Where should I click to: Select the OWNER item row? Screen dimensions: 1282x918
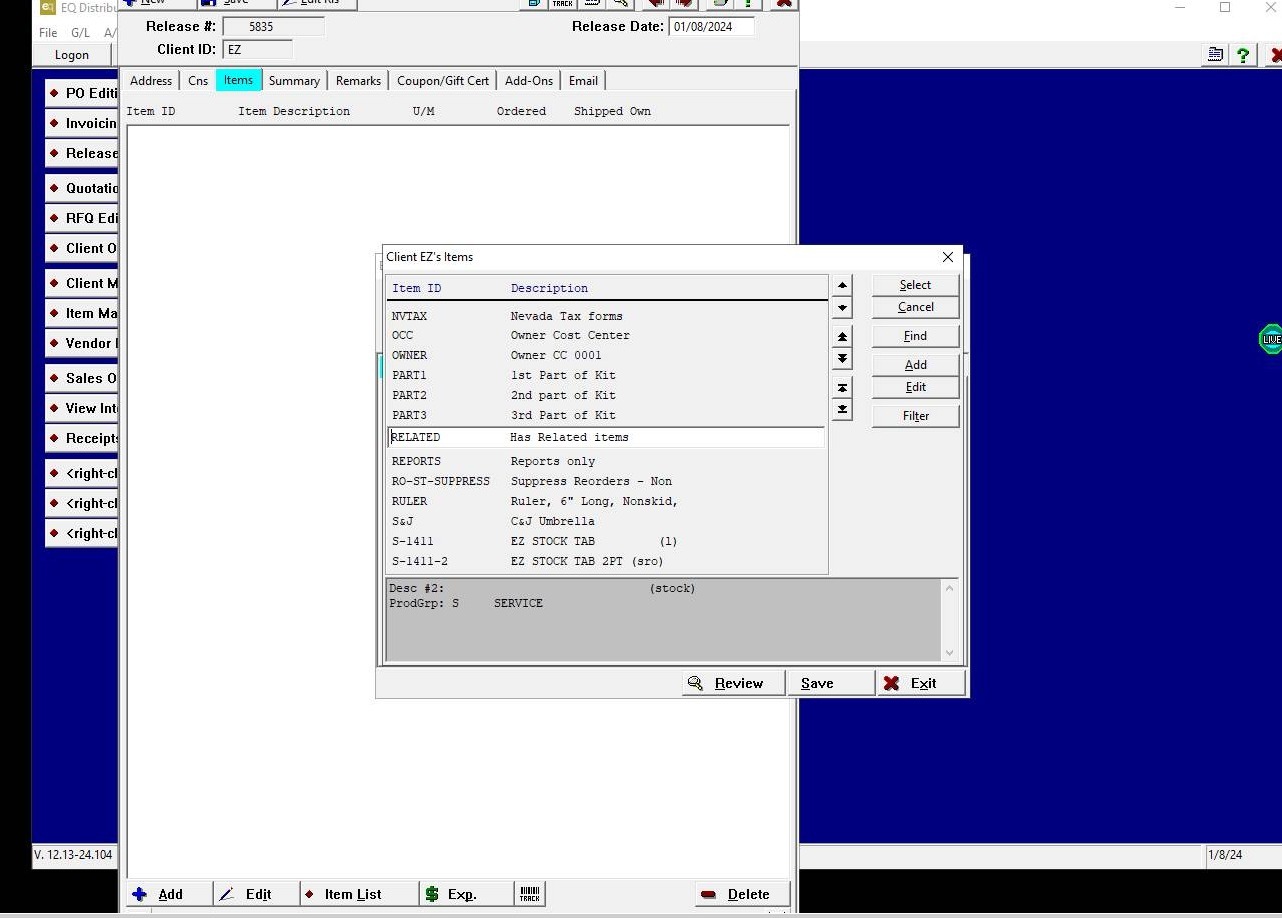(x=607, y=355)
